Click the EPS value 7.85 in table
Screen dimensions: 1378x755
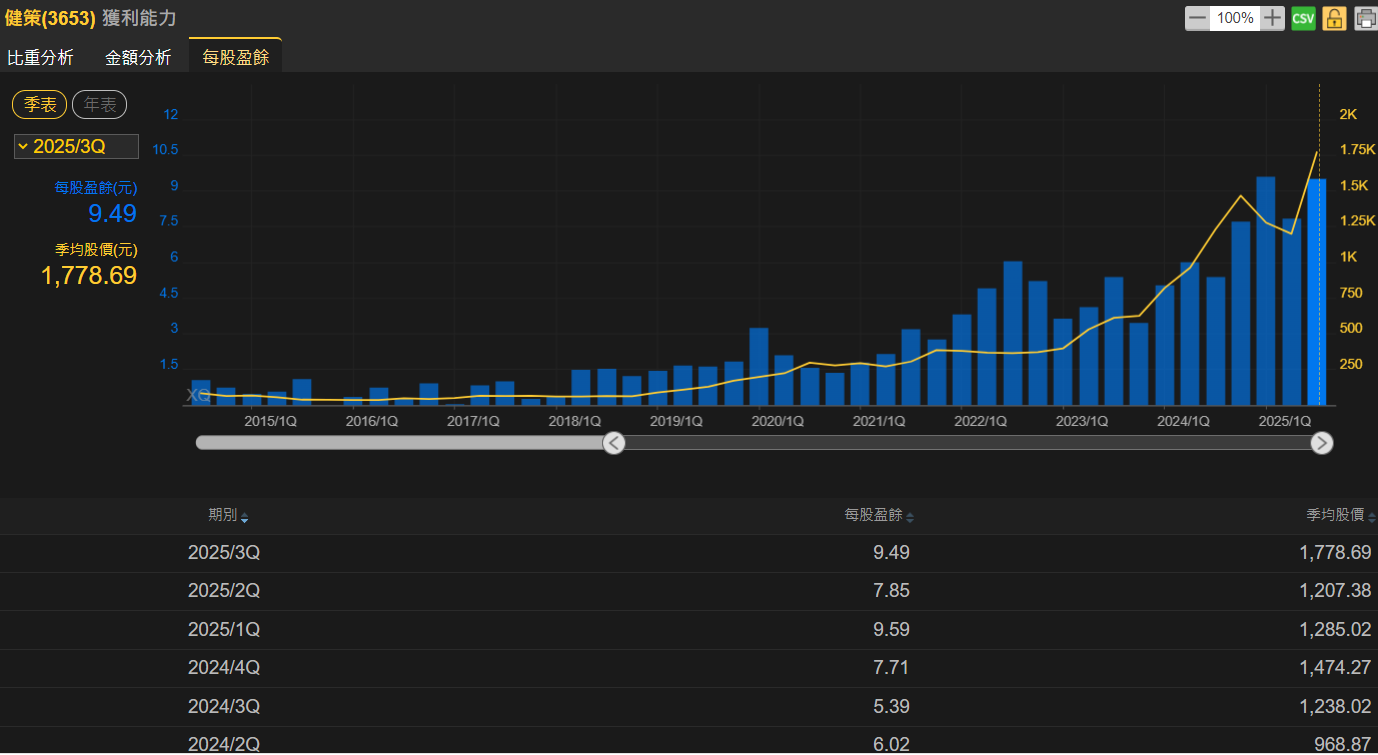pyautogui.click(x=891, y=591)
